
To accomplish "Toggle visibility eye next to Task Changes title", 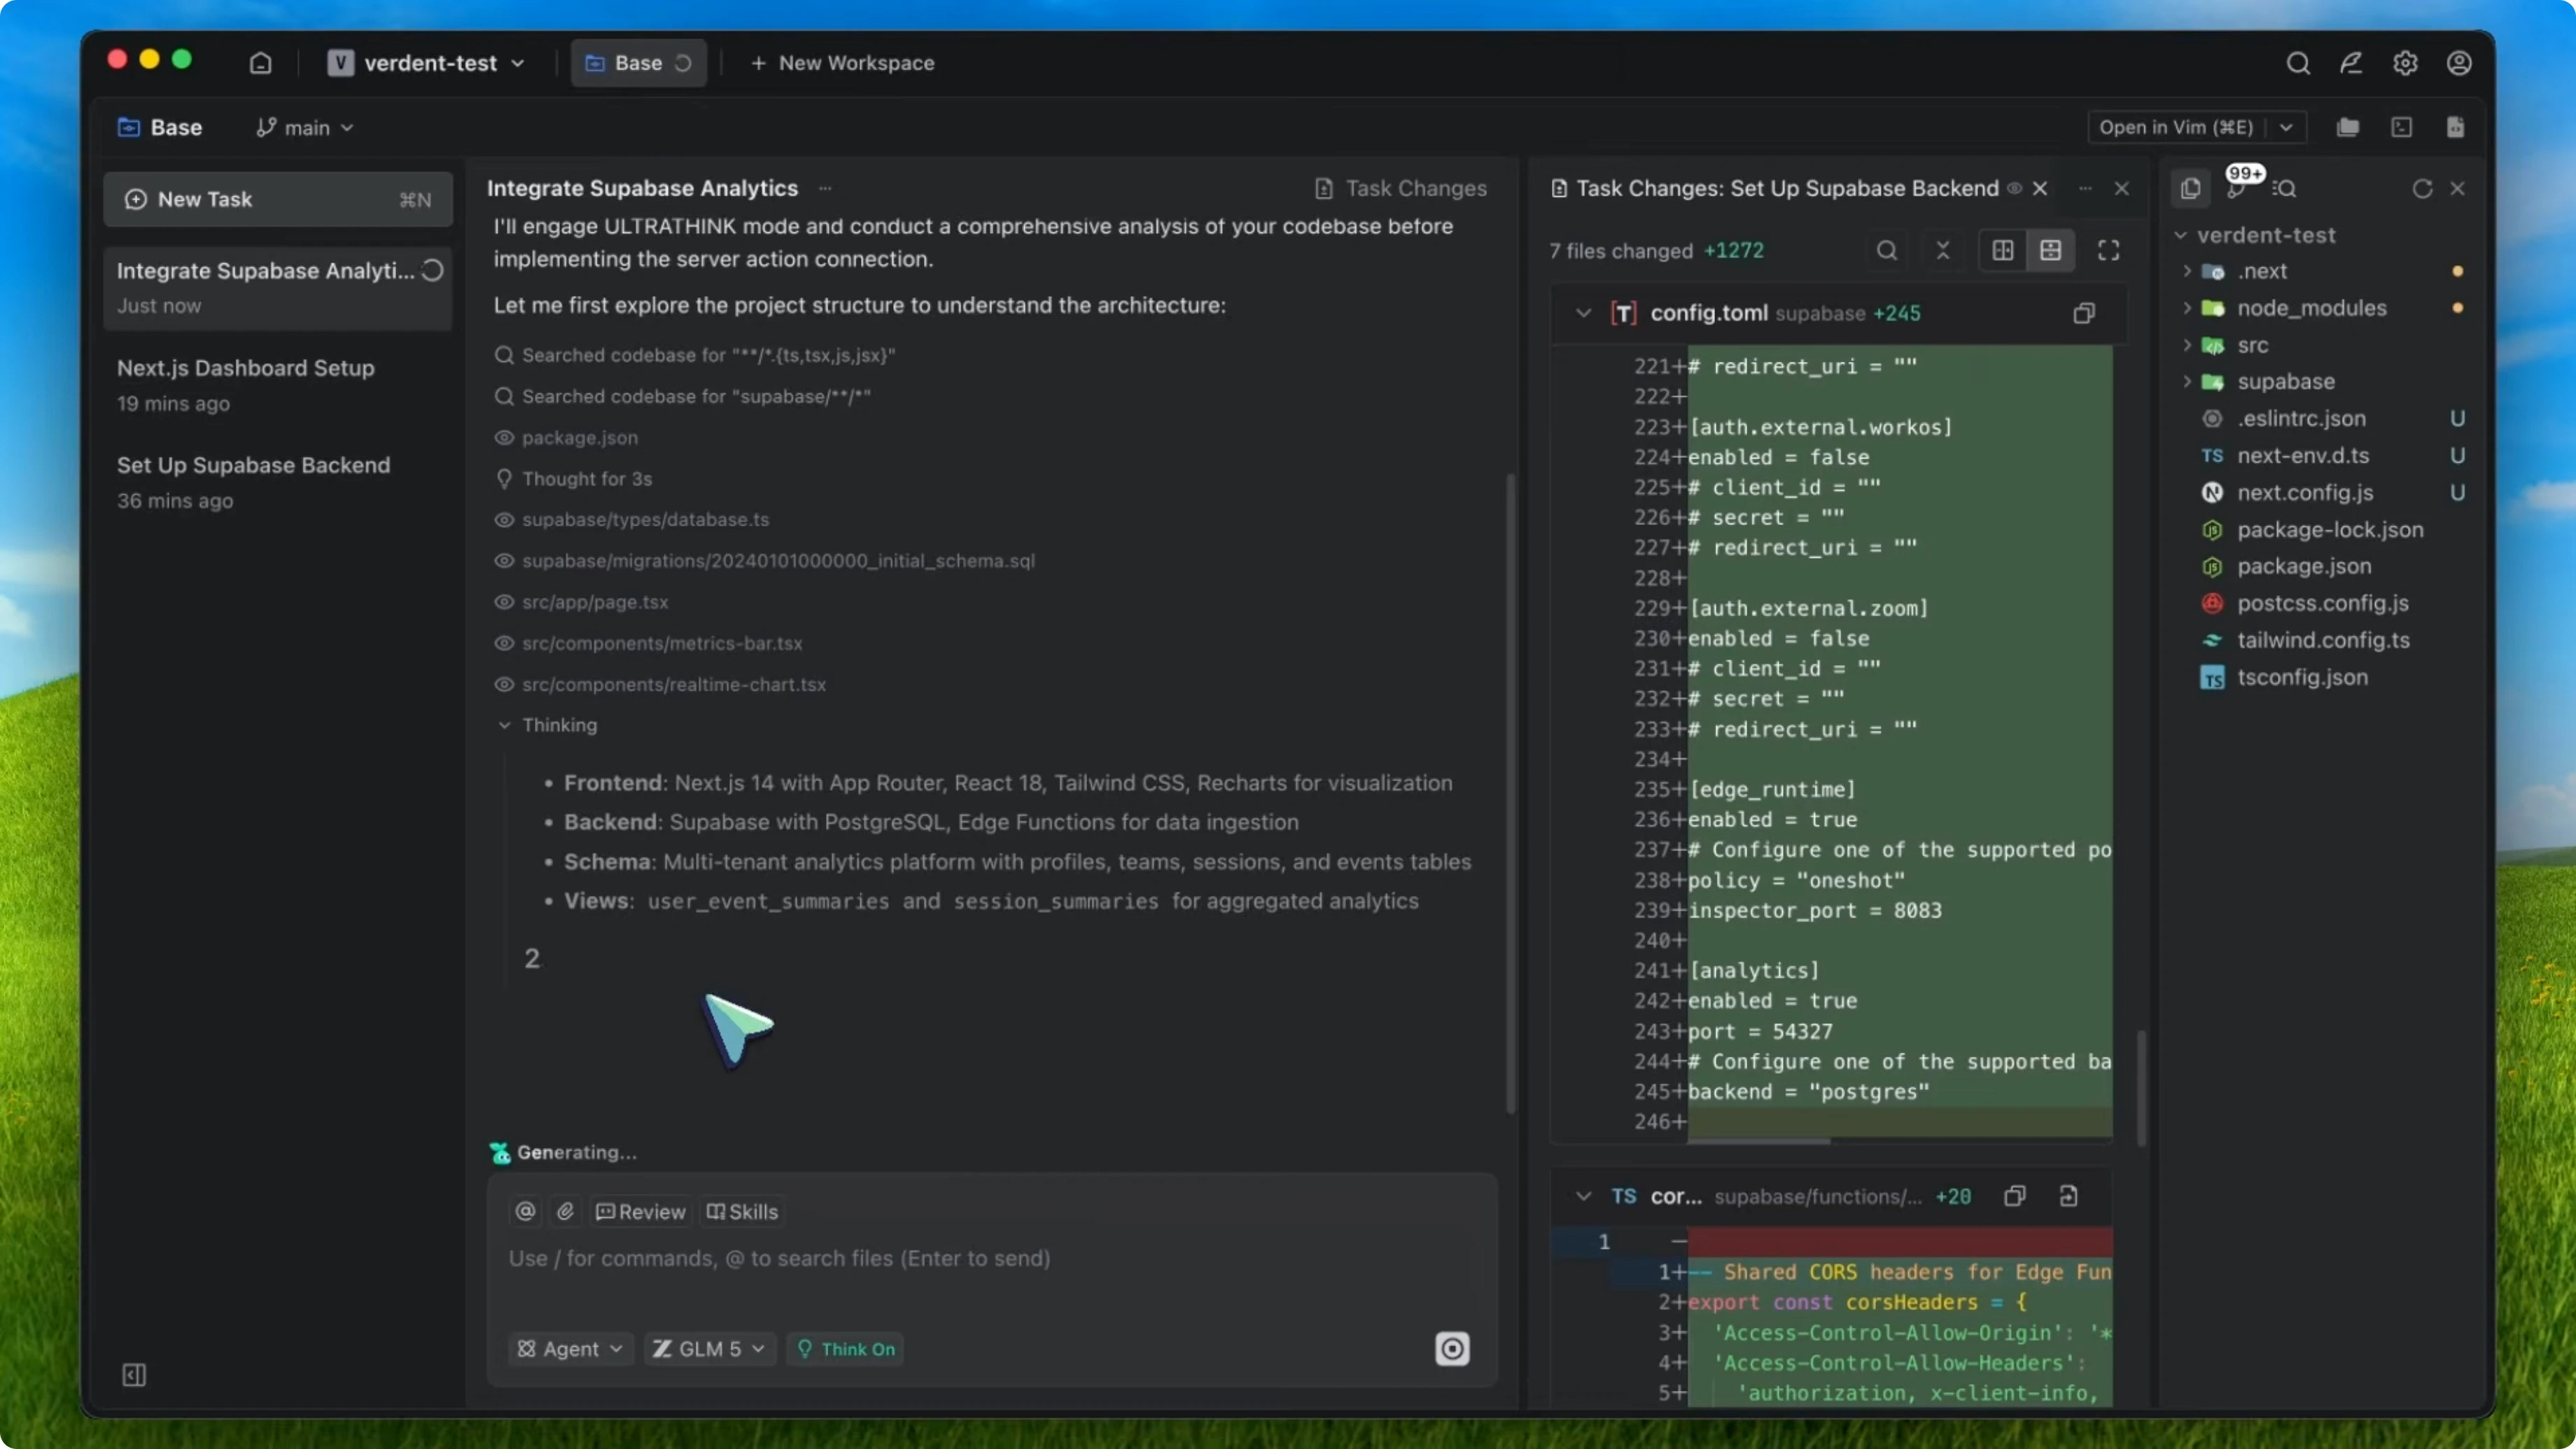I will tap(2015, 188).
